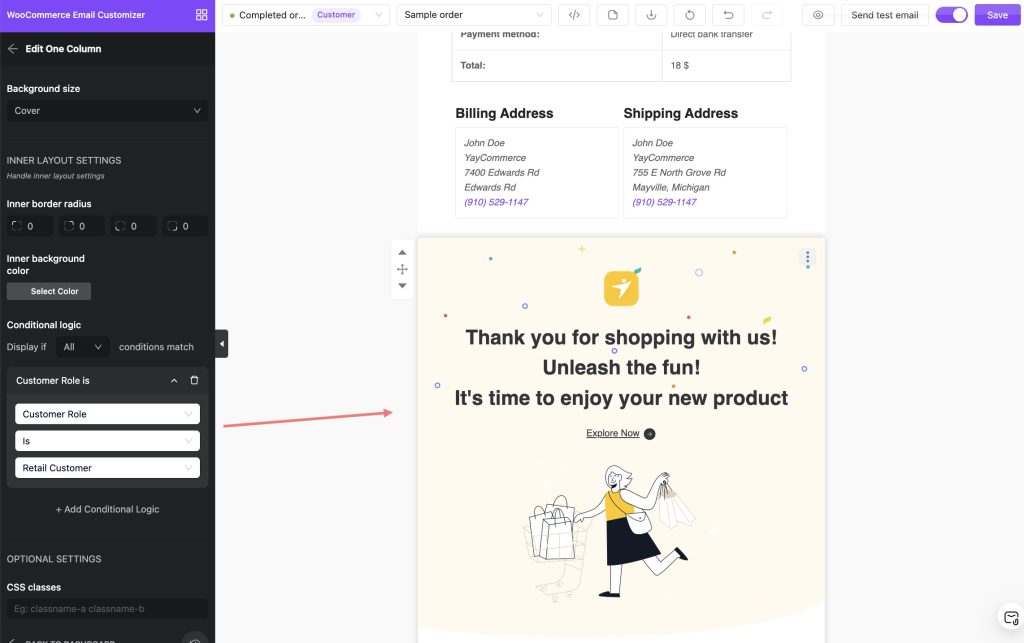Click Select Color for inner background
The height and width of the screenshot is (643, 1024).
(x=49, y=292)
